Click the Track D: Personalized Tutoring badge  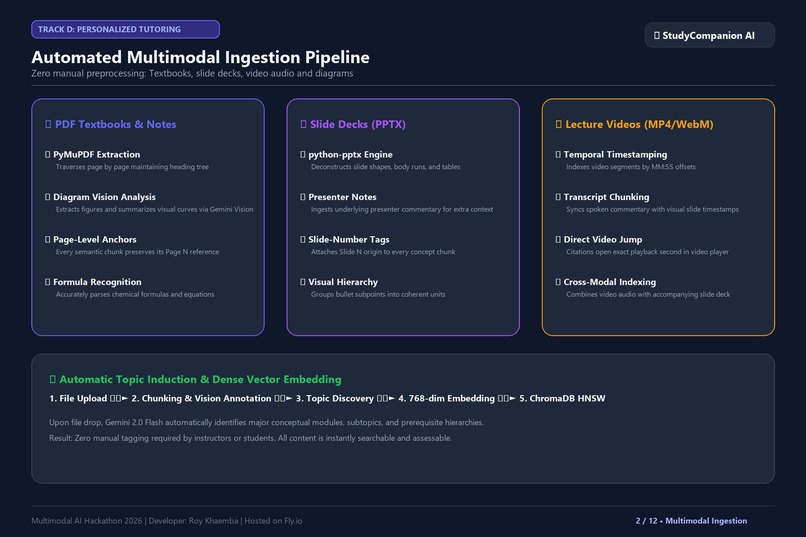coord(125,29)
